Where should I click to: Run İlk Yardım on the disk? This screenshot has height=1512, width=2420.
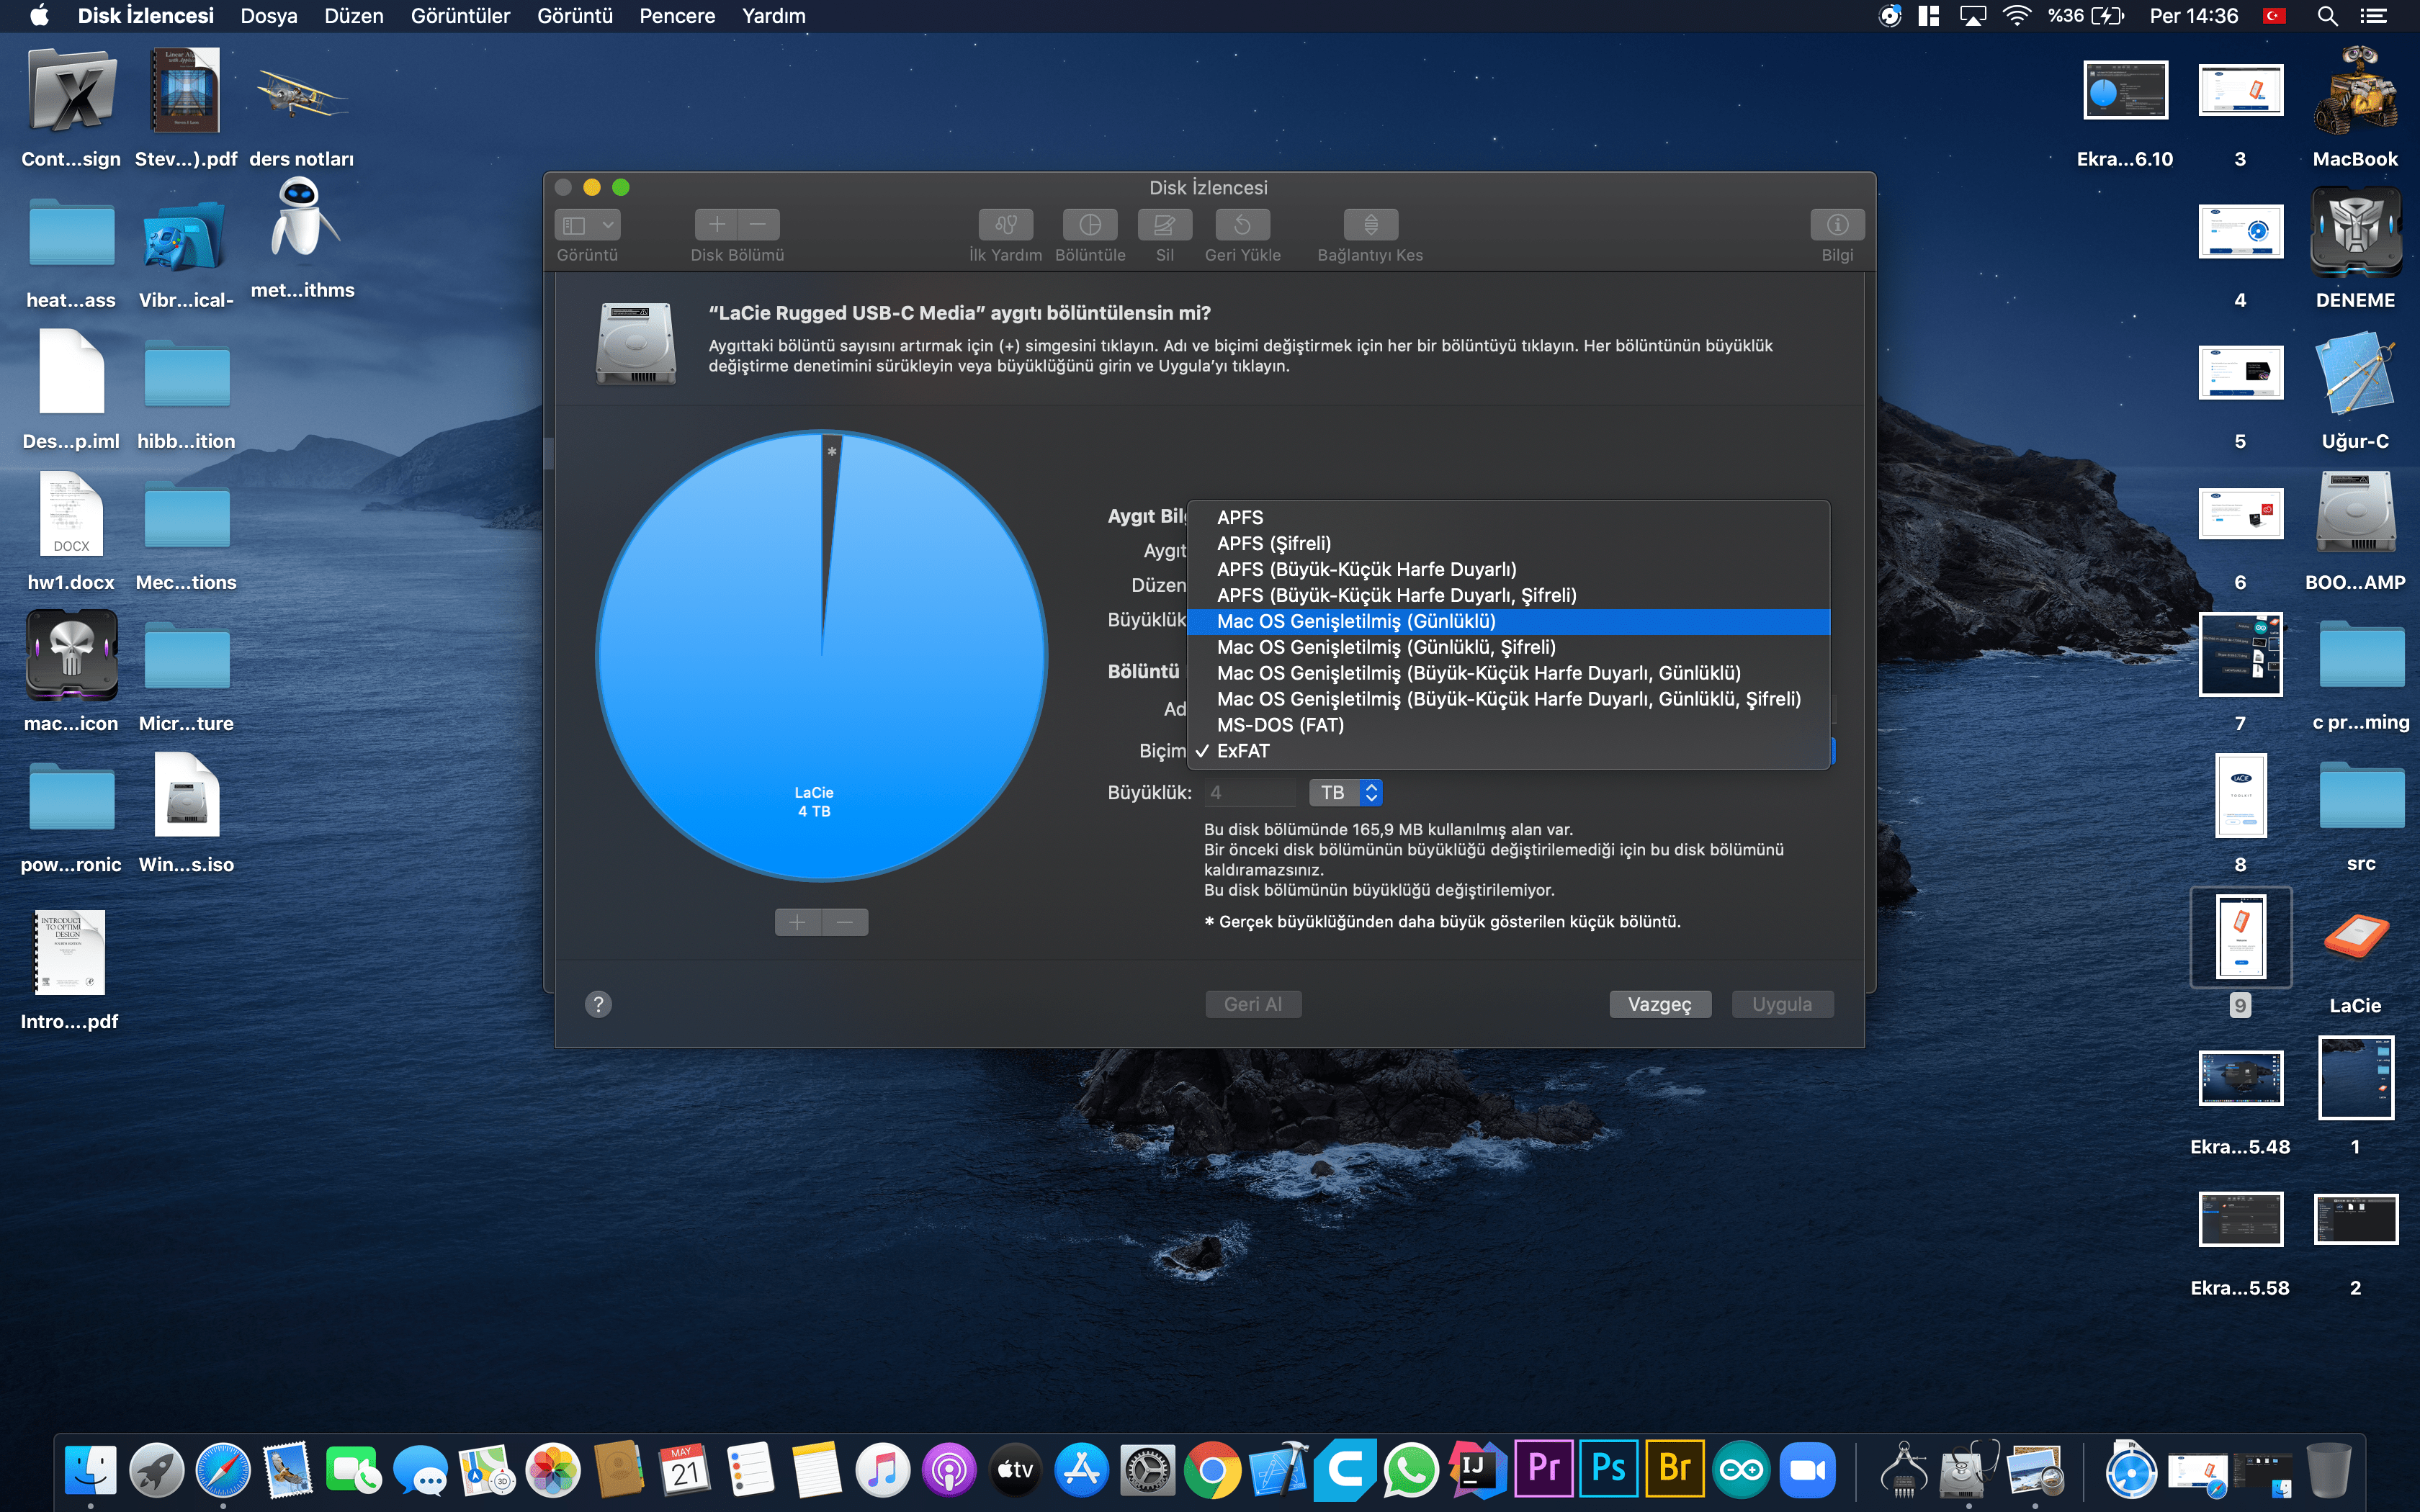1005,226
